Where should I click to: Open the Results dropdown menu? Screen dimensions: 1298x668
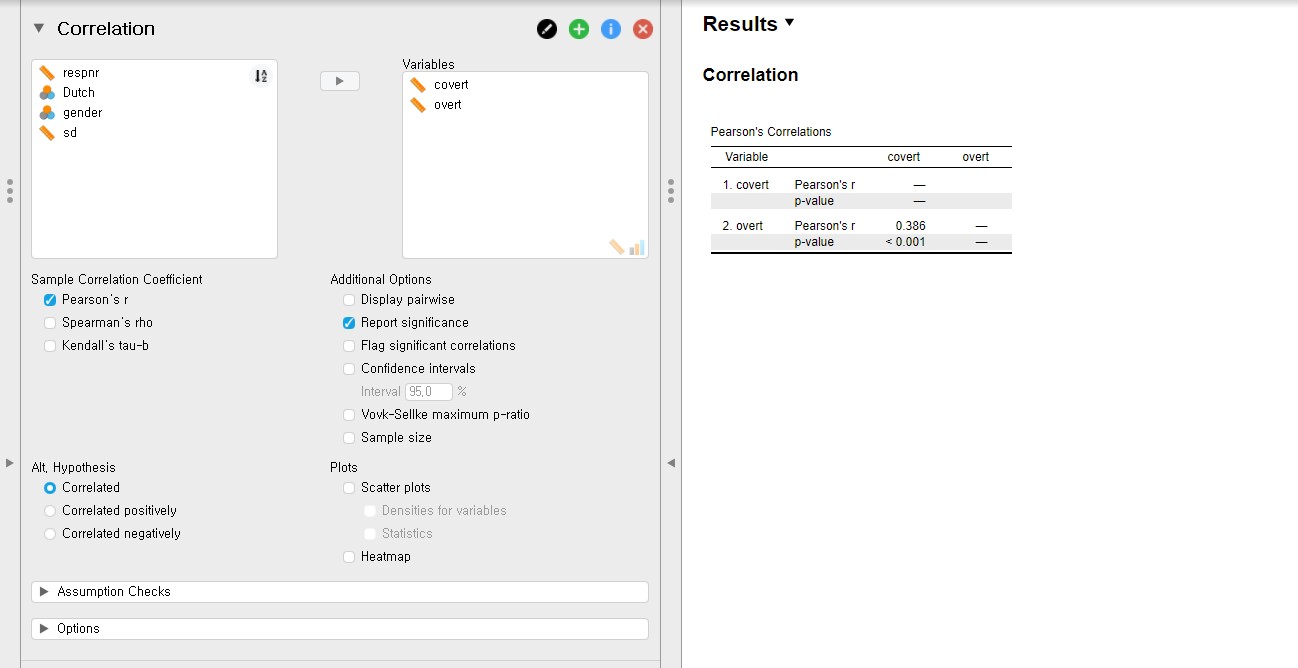[x=789, y=23]
